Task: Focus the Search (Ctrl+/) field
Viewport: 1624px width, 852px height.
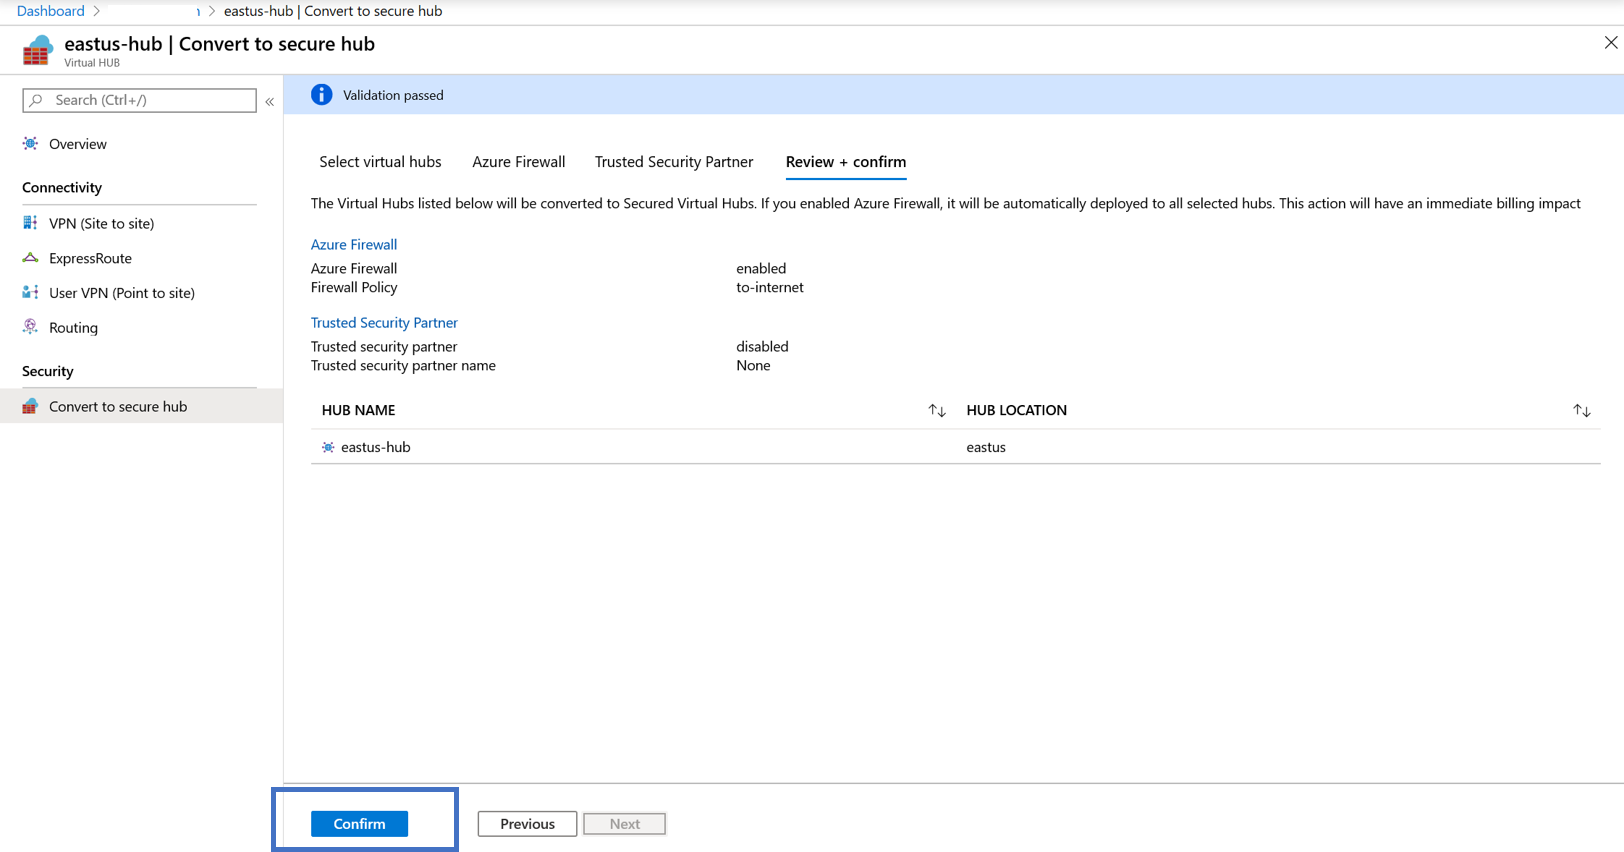Action: pyautogui.click(x=140, y=100)
